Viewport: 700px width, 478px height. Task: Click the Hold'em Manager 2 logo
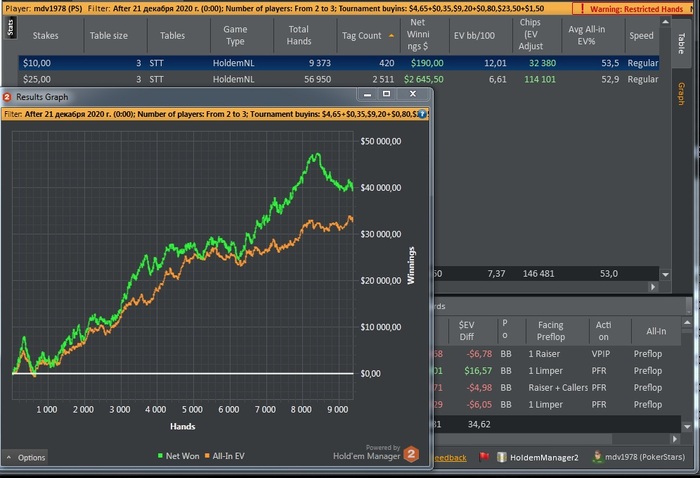[411, 454]
